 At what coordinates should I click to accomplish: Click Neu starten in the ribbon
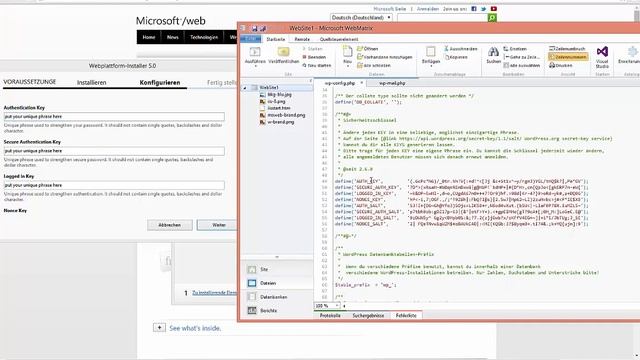click(x=317, y=65)
